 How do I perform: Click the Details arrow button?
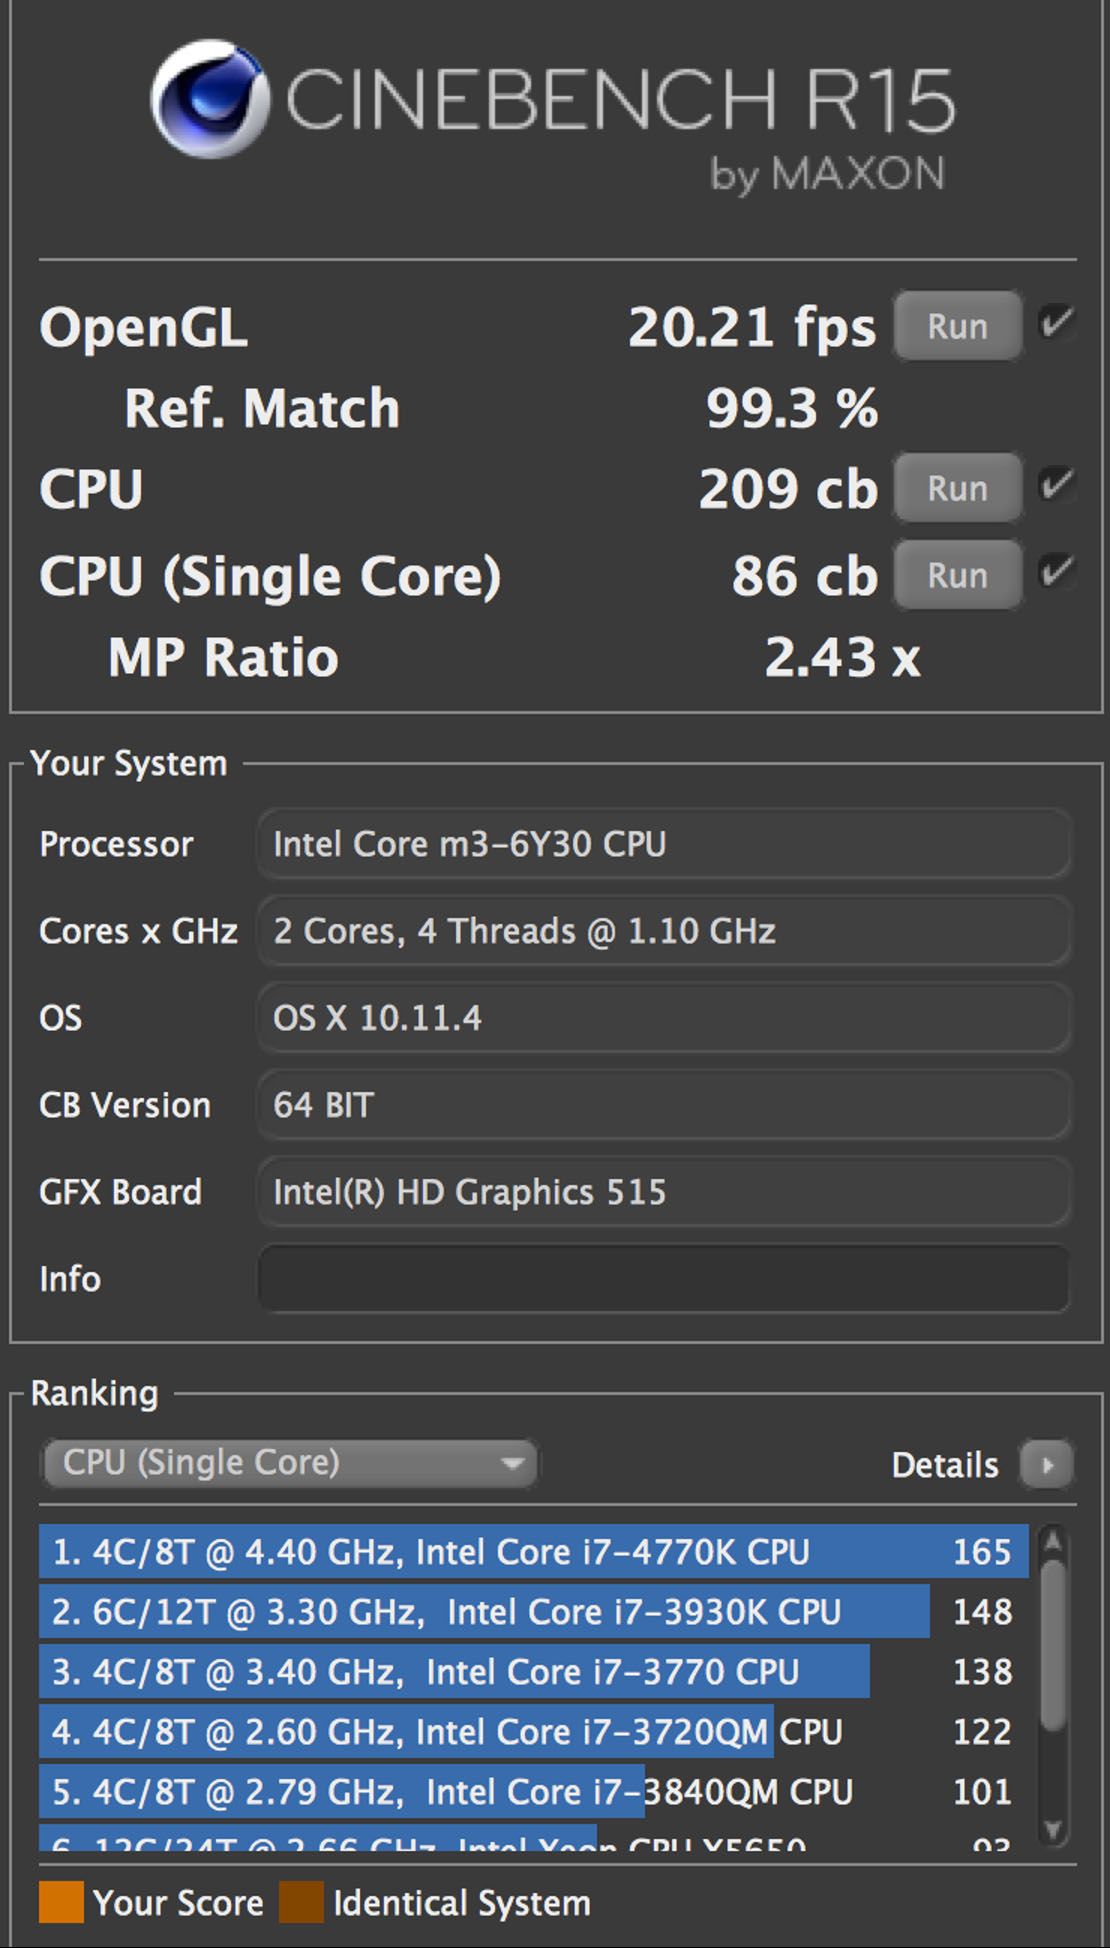(x=1047, y=1465)
